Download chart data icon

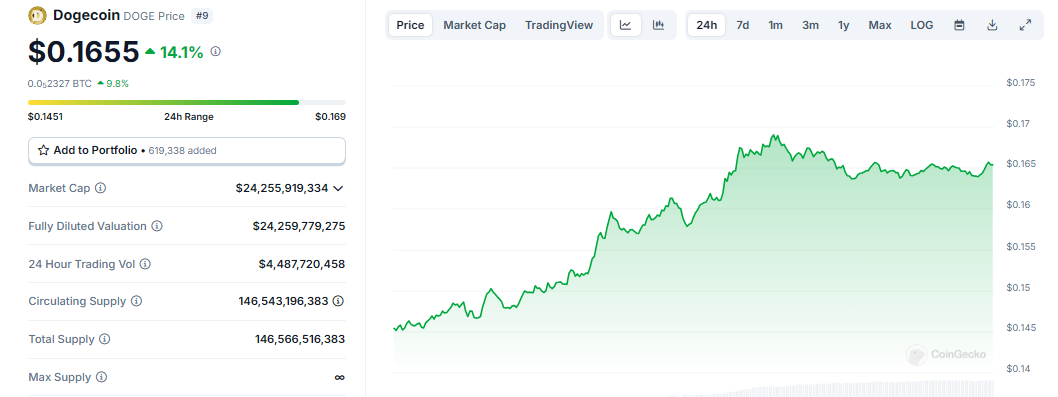coord(992,25)
